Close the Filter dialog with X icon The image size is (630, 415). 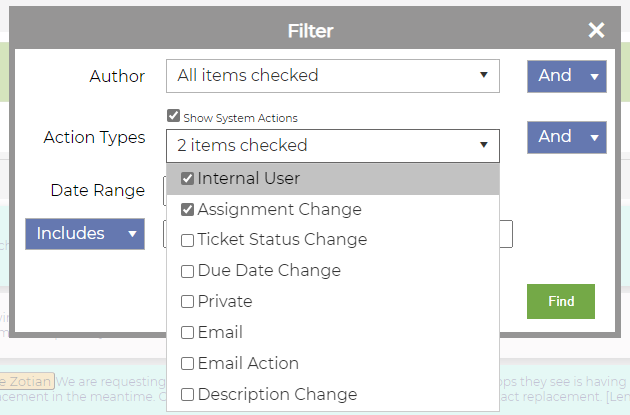pos(596,30)
